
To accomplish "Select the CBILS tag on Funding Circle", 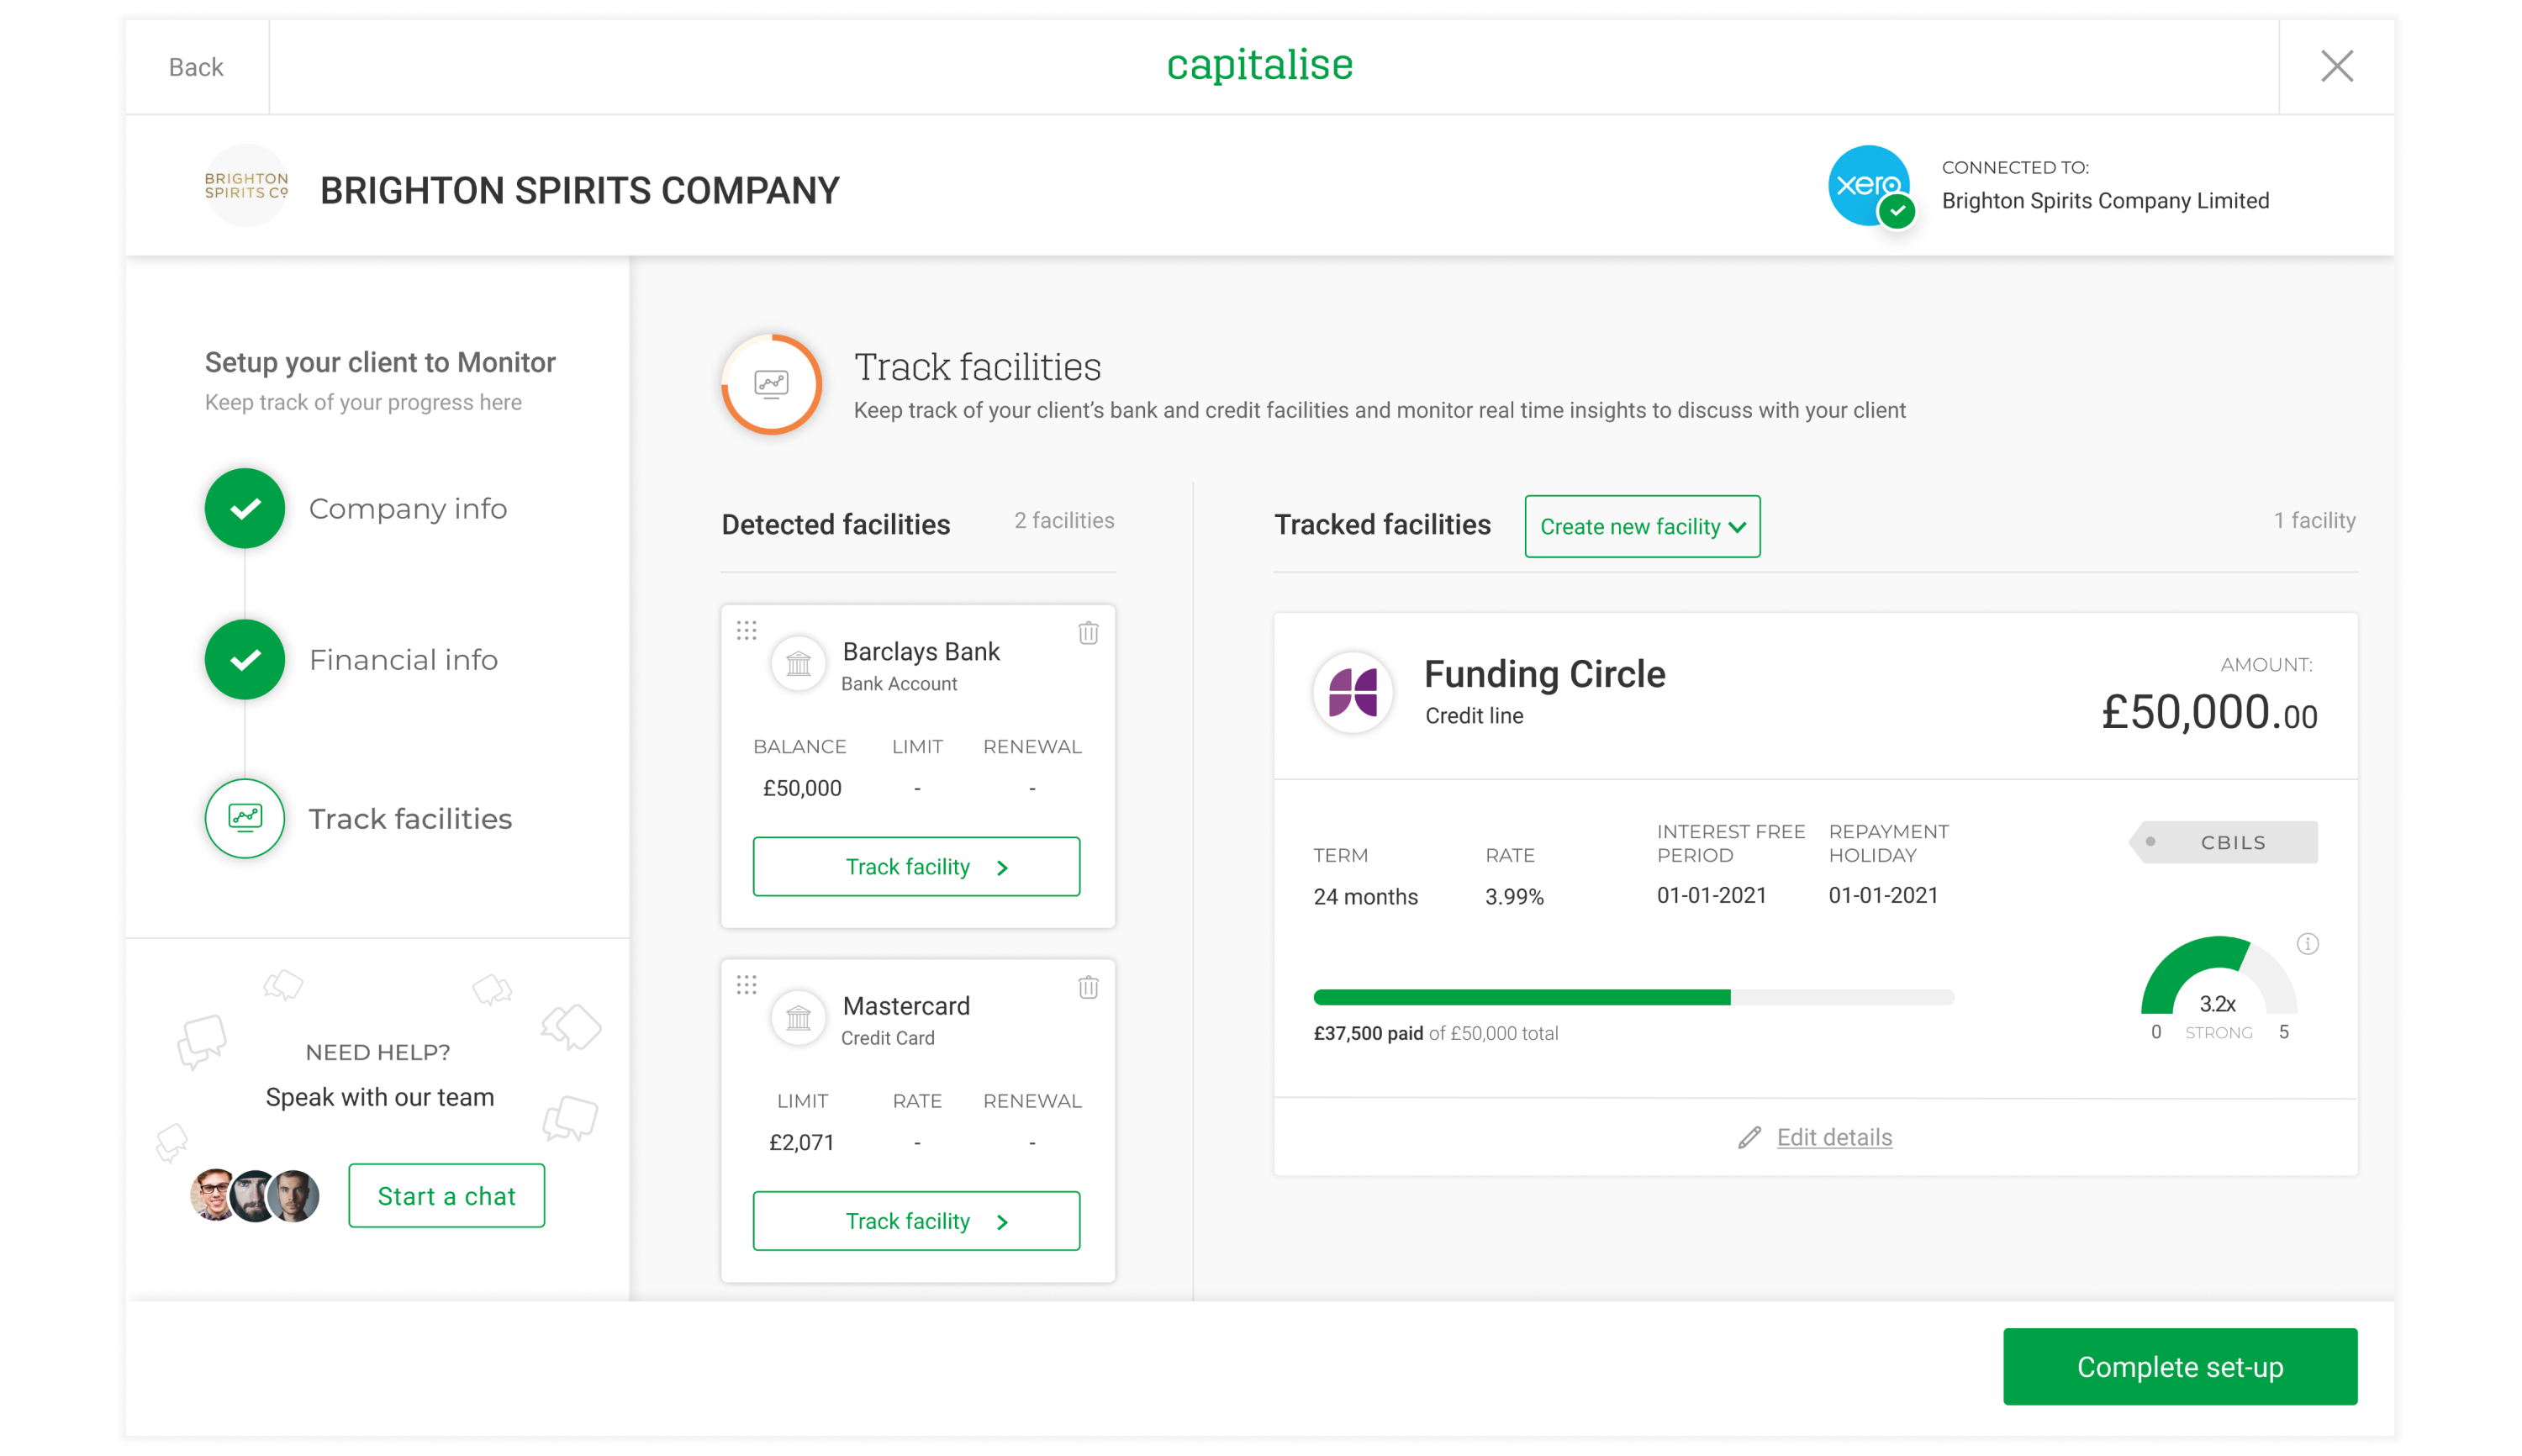I will point(2225,842).
